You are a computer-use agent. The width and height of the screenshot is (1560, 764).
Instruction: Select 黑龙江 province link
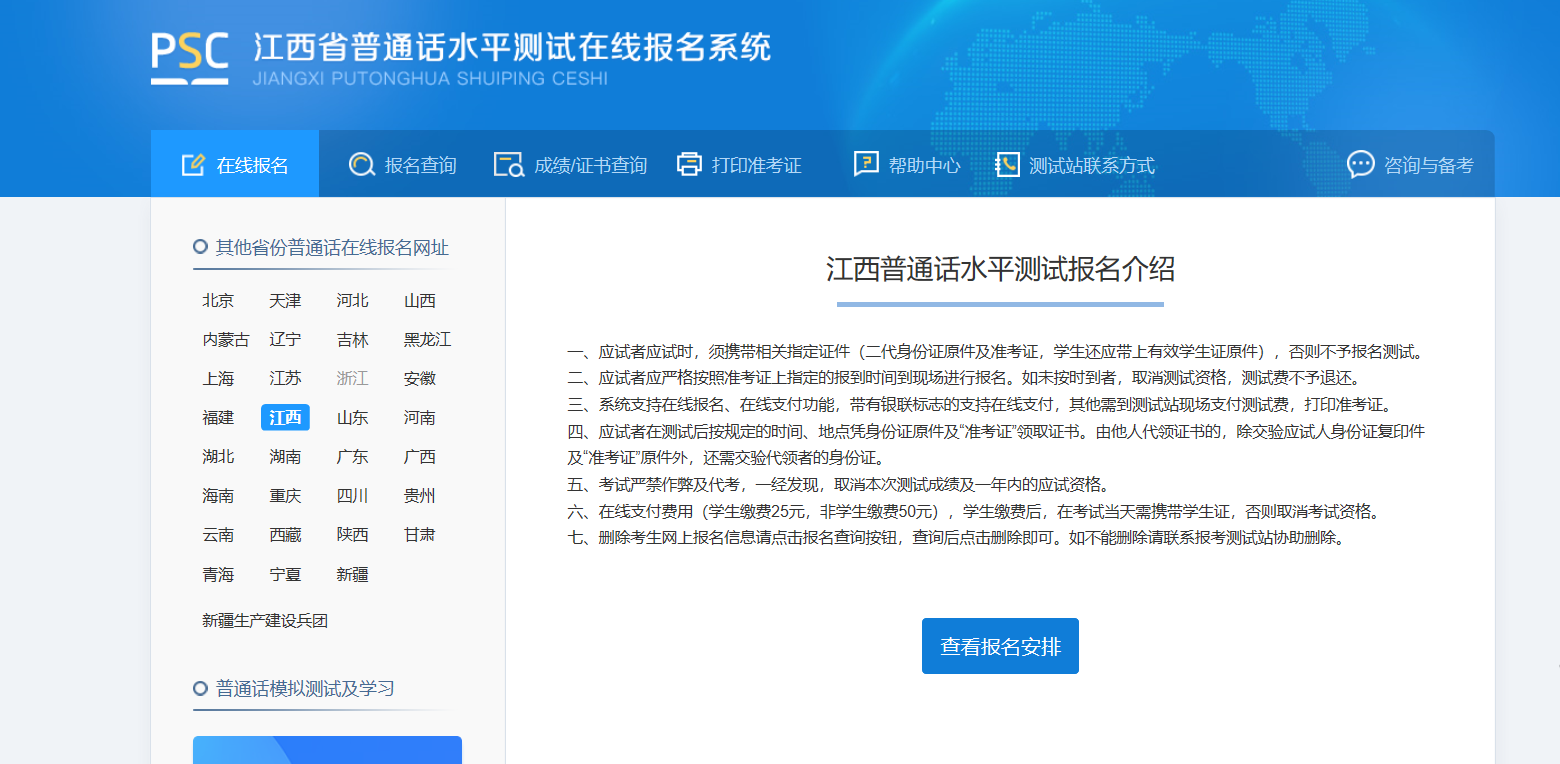point(427,340)
